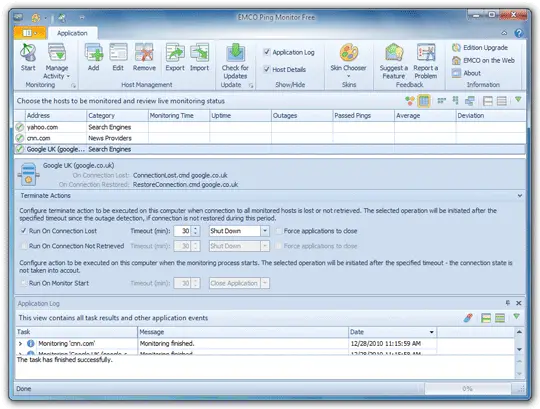Image resolution: width=540 pixels, height=409 pixels.
Task: Click Report a Problem
Action: [x=426, y=61]
